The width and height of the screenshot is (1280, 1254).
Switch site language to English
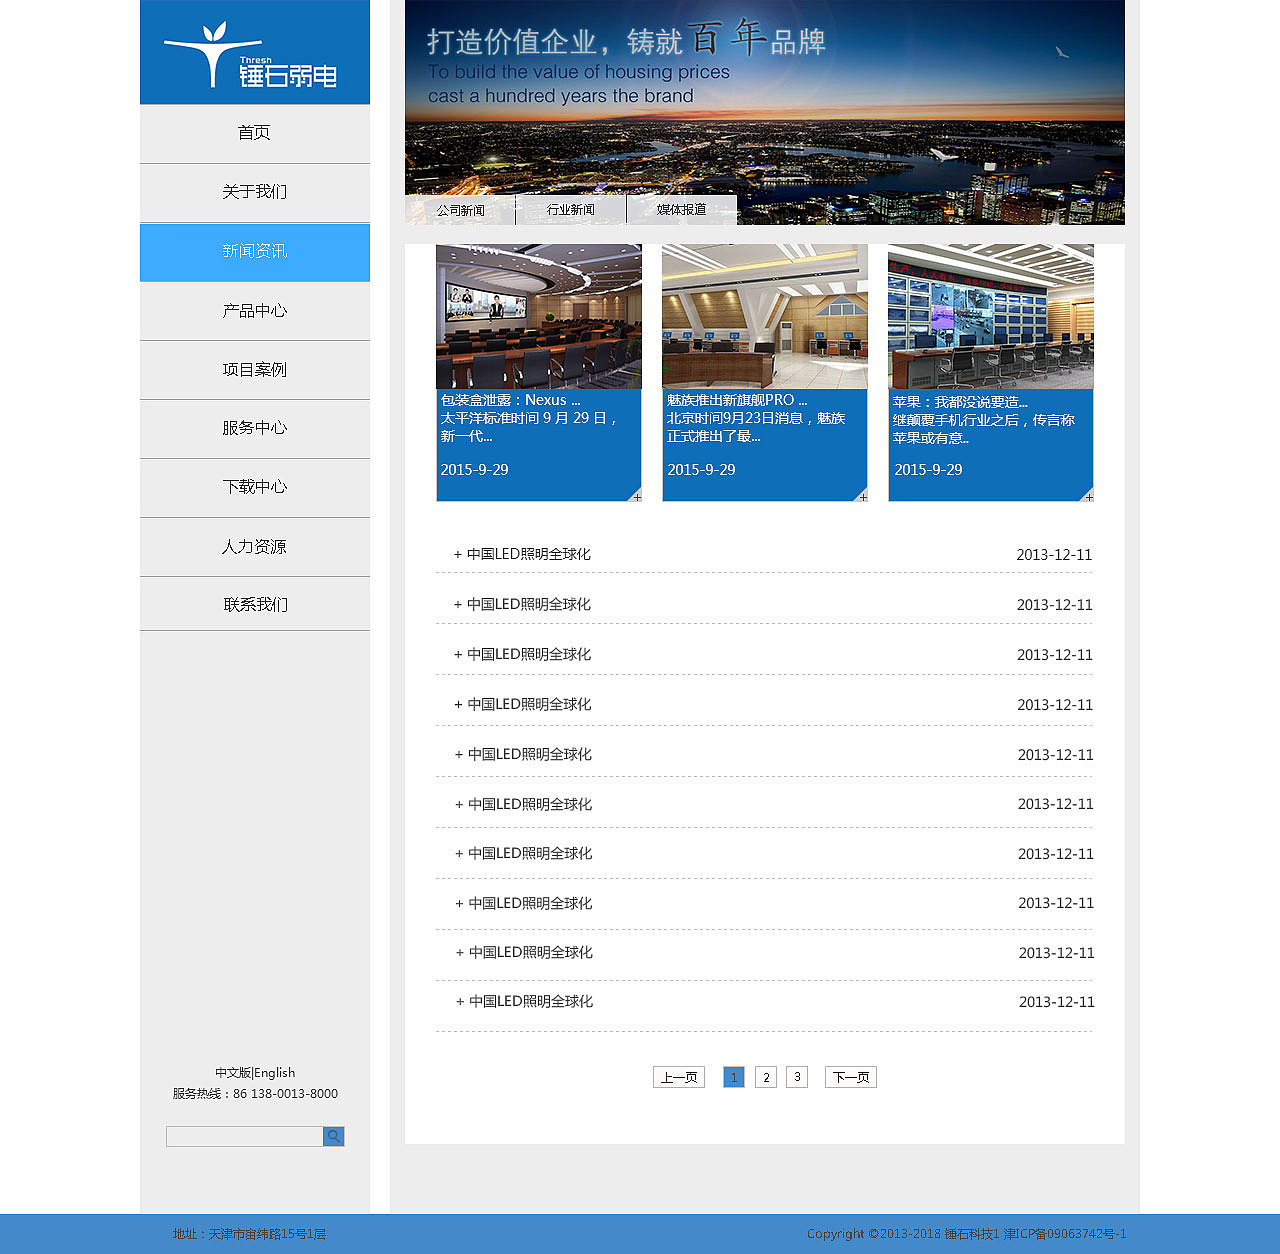click(275, 1072)
